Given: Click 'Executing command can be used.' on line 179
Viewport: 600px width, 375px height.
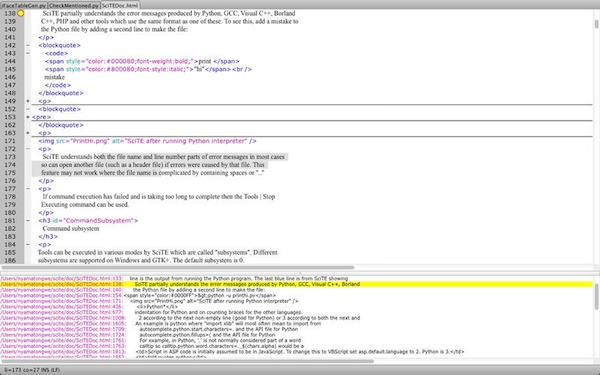Looking at the screenshot, I should tap(85, 205).
